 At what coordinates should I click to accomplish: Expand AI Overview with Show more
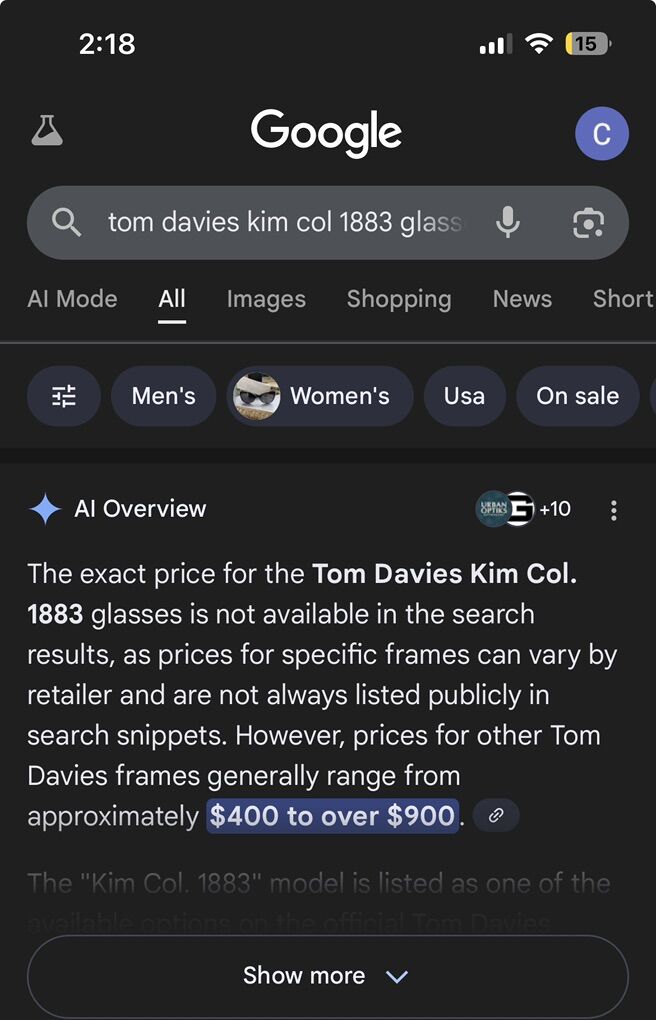point(327,976)
